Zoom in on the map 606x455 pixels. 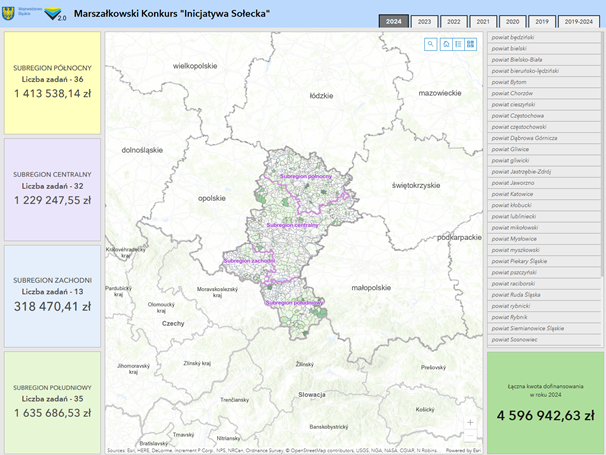(x=470, y=422)
